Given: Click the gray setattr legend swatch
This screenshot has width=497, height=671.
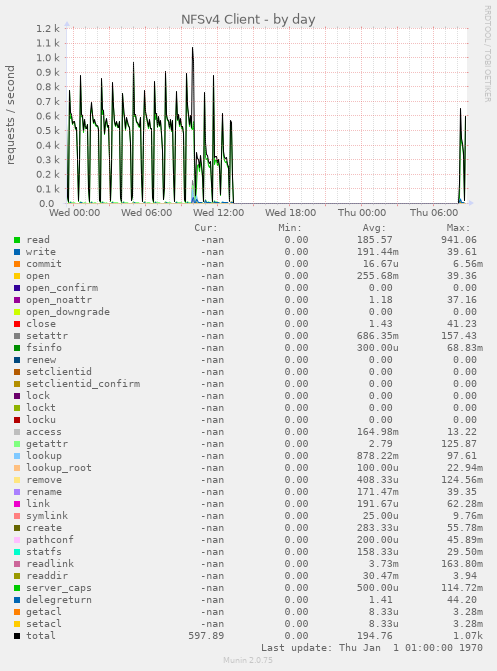Looking at the screenshot, I should click(17, 336).
